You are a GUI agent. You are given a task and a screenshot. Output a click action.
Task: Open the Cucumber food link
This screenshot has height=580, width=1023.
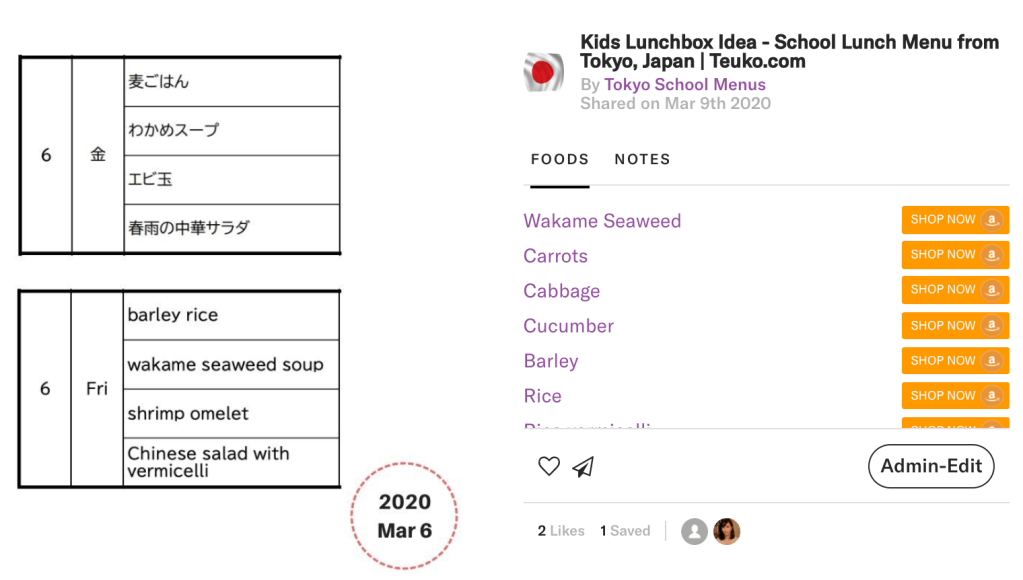pos(568,326)
